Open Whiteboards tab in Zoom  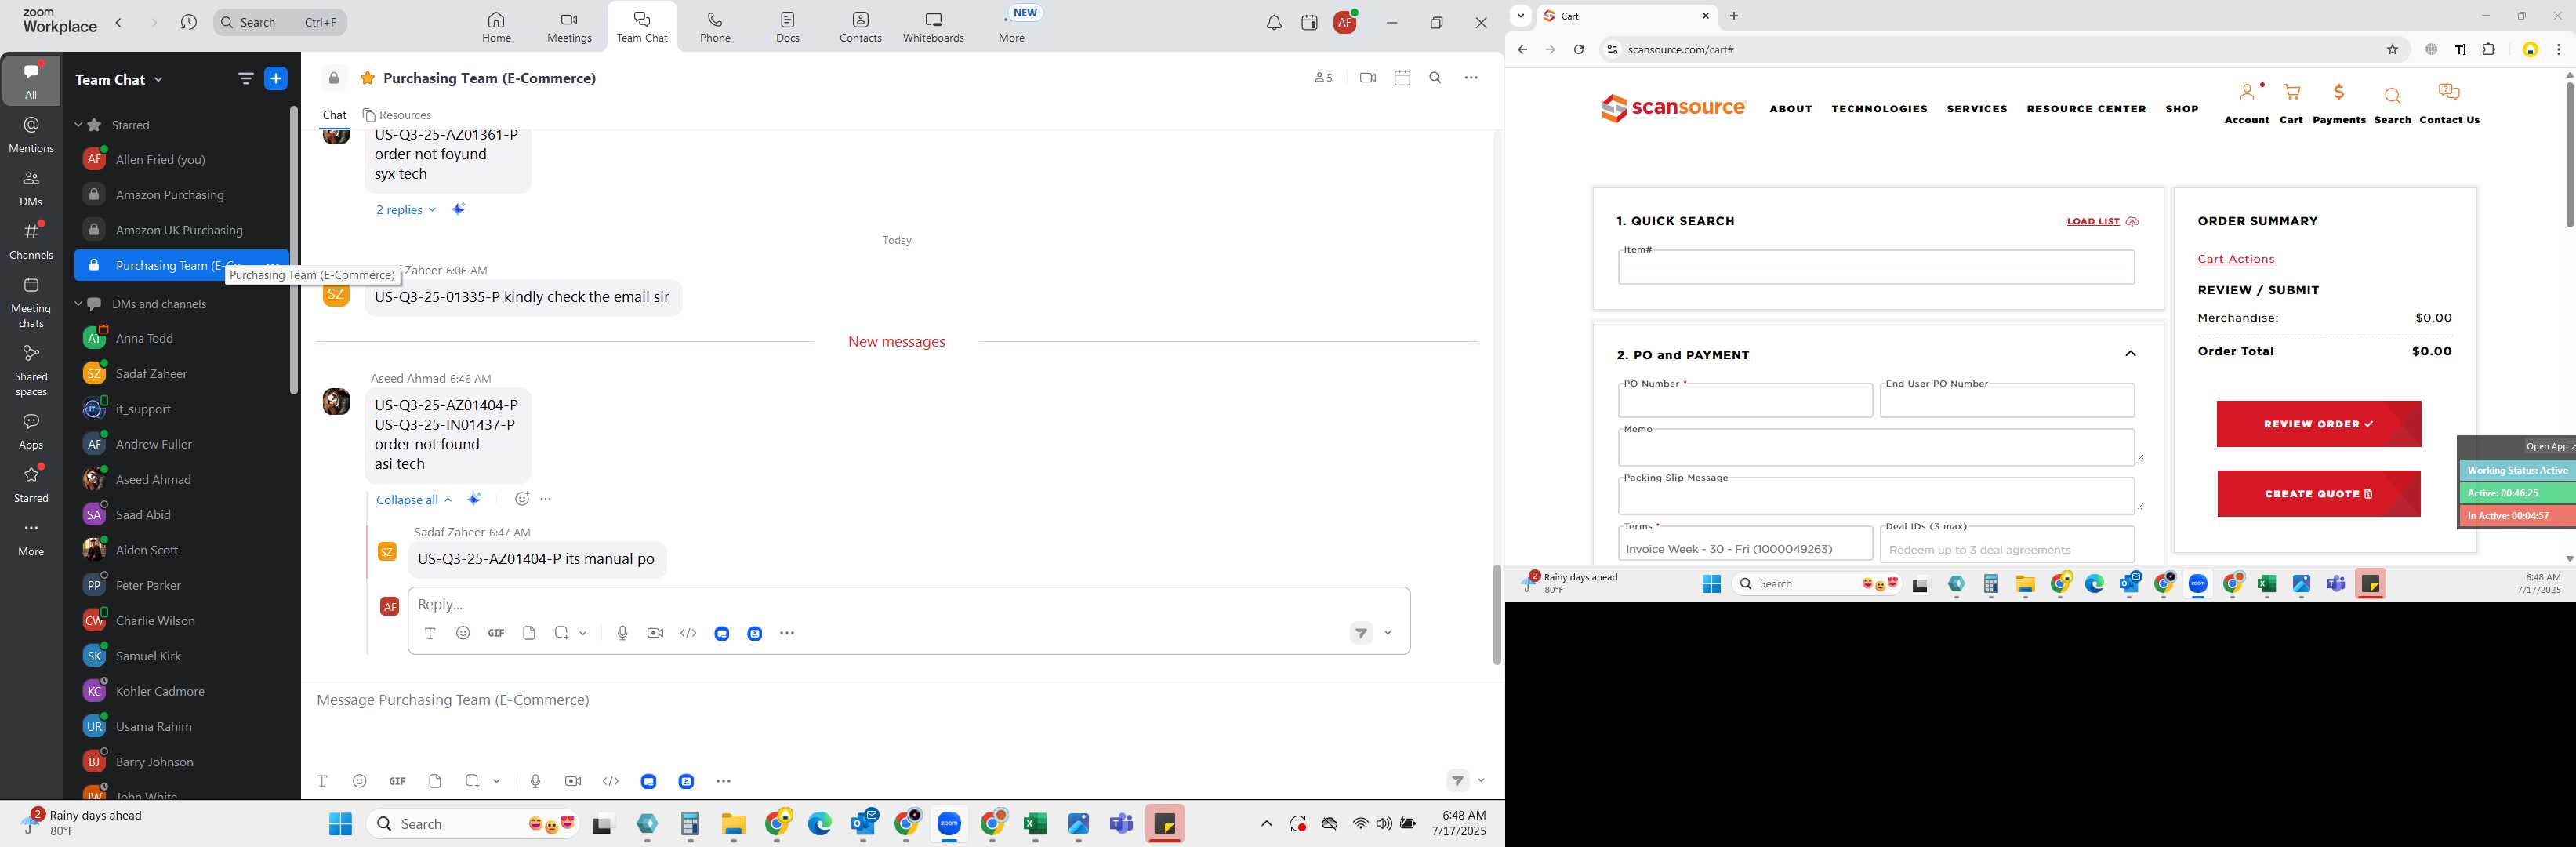click(x=933, y=27)
